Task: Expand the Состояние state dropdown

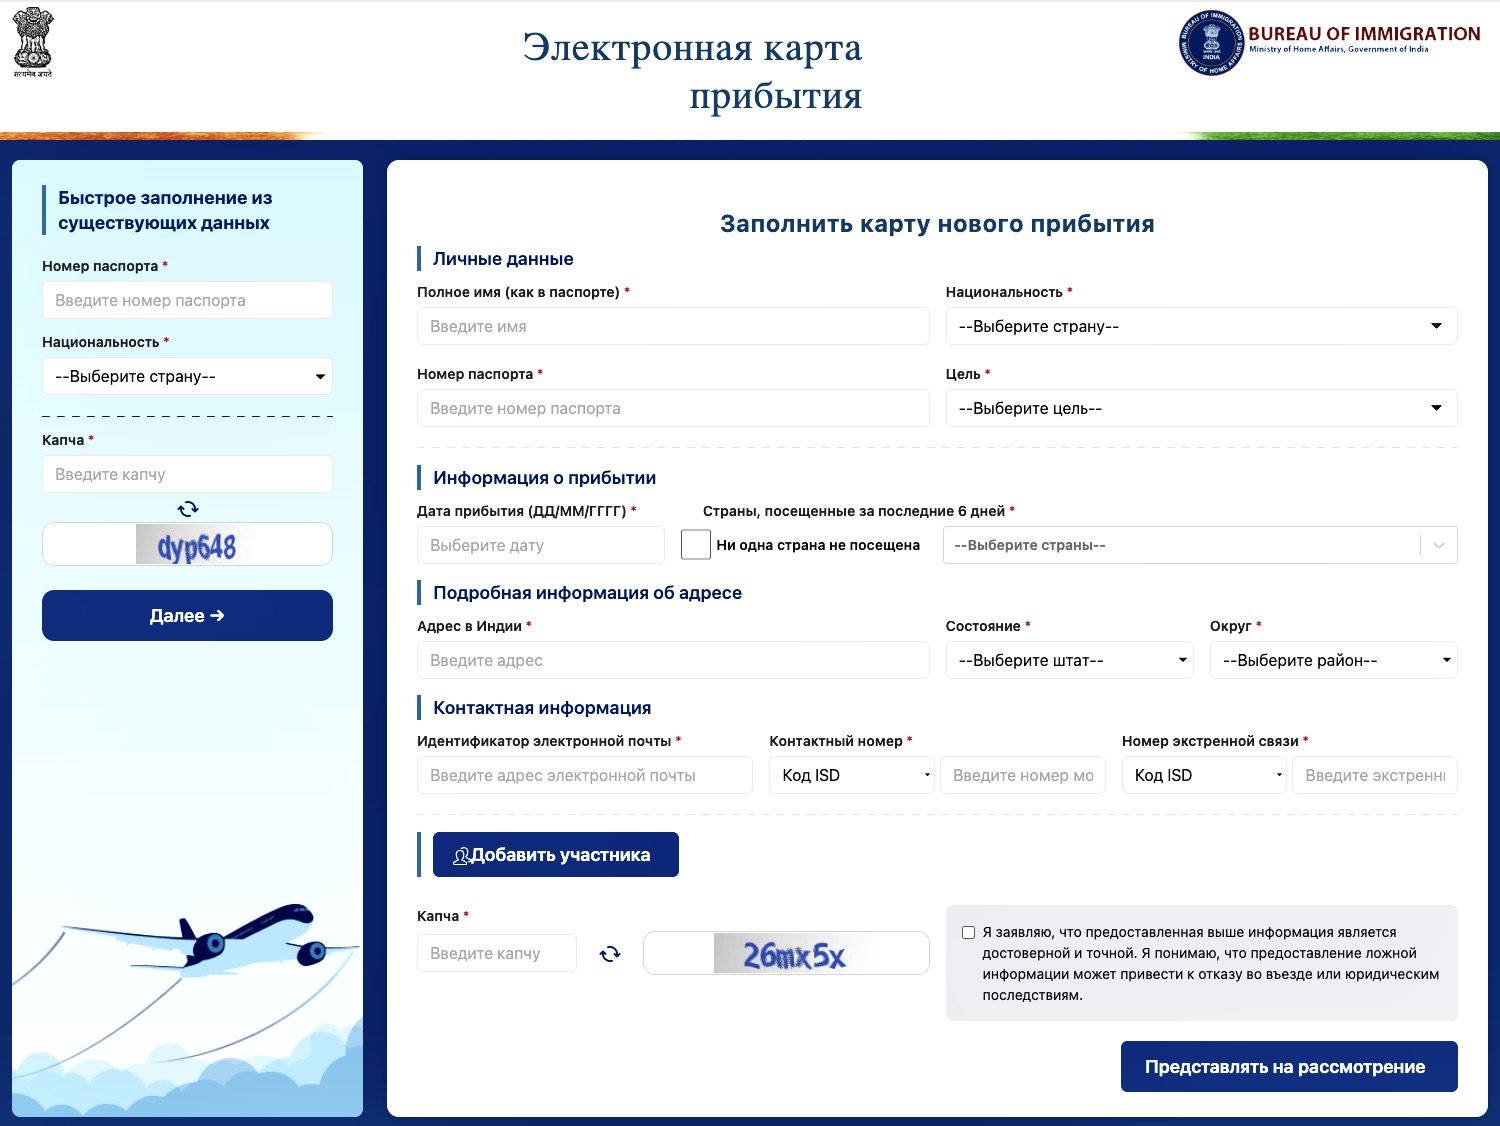Action: [x=1068, y=660]
